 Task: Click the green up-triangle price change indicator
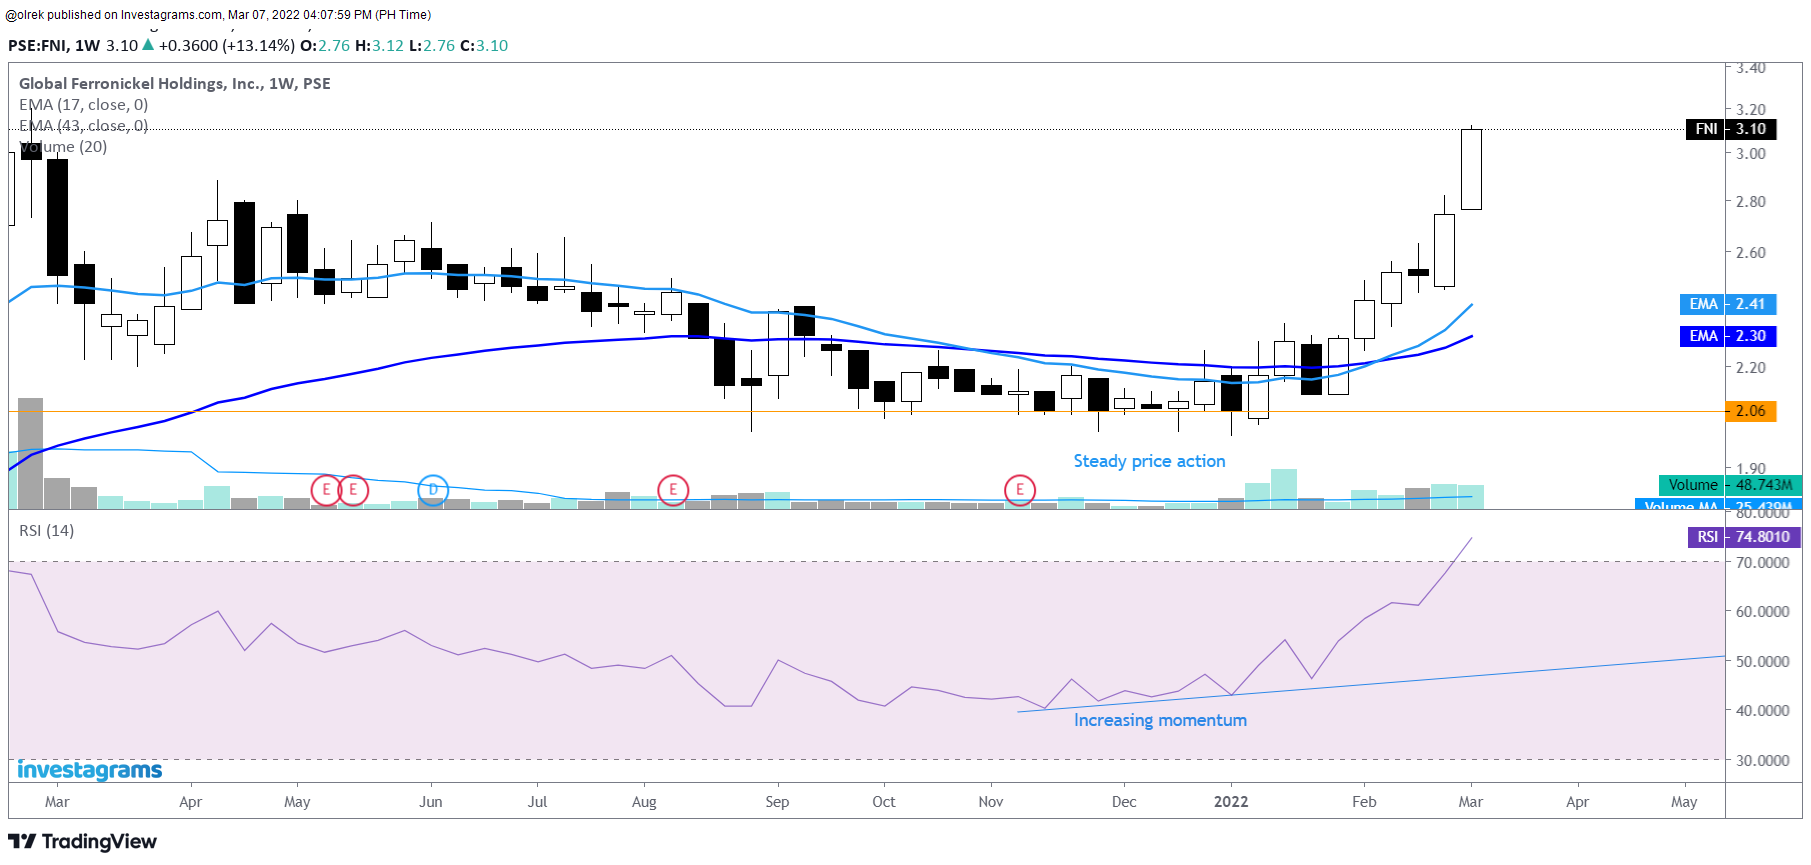tap(148, 45)
